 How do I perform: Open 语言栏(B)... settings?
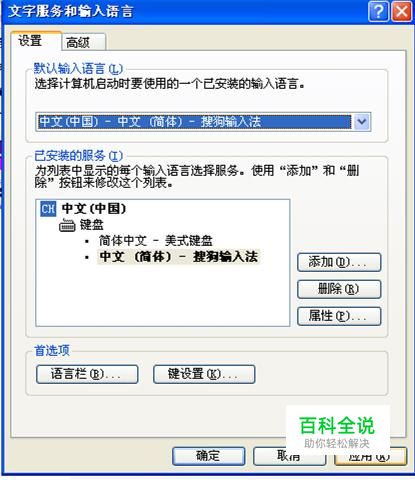pos(87,374)
